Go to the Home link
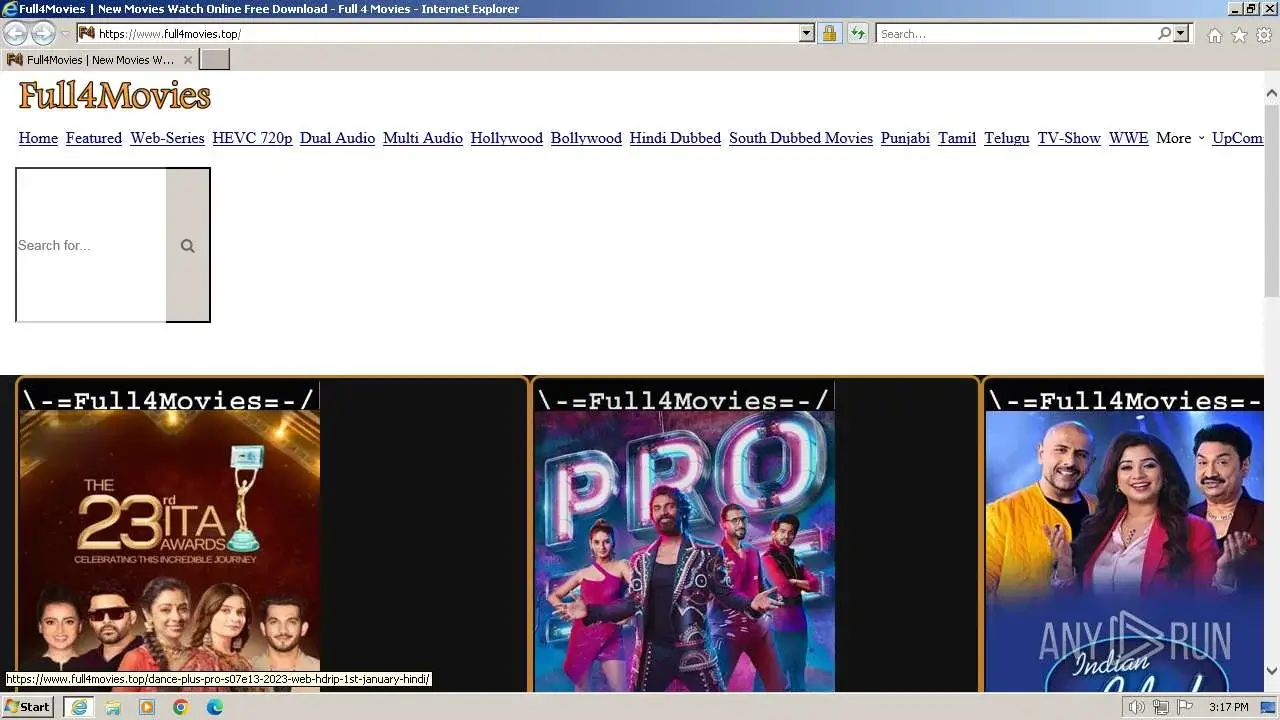The height and width of the screenshot is (720, 1280). (38, 138)
